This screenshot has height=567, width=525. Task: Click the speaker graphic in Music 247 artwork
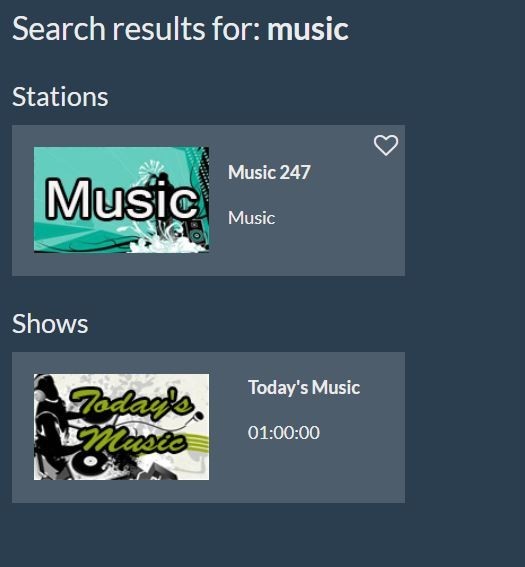(196, 231)
